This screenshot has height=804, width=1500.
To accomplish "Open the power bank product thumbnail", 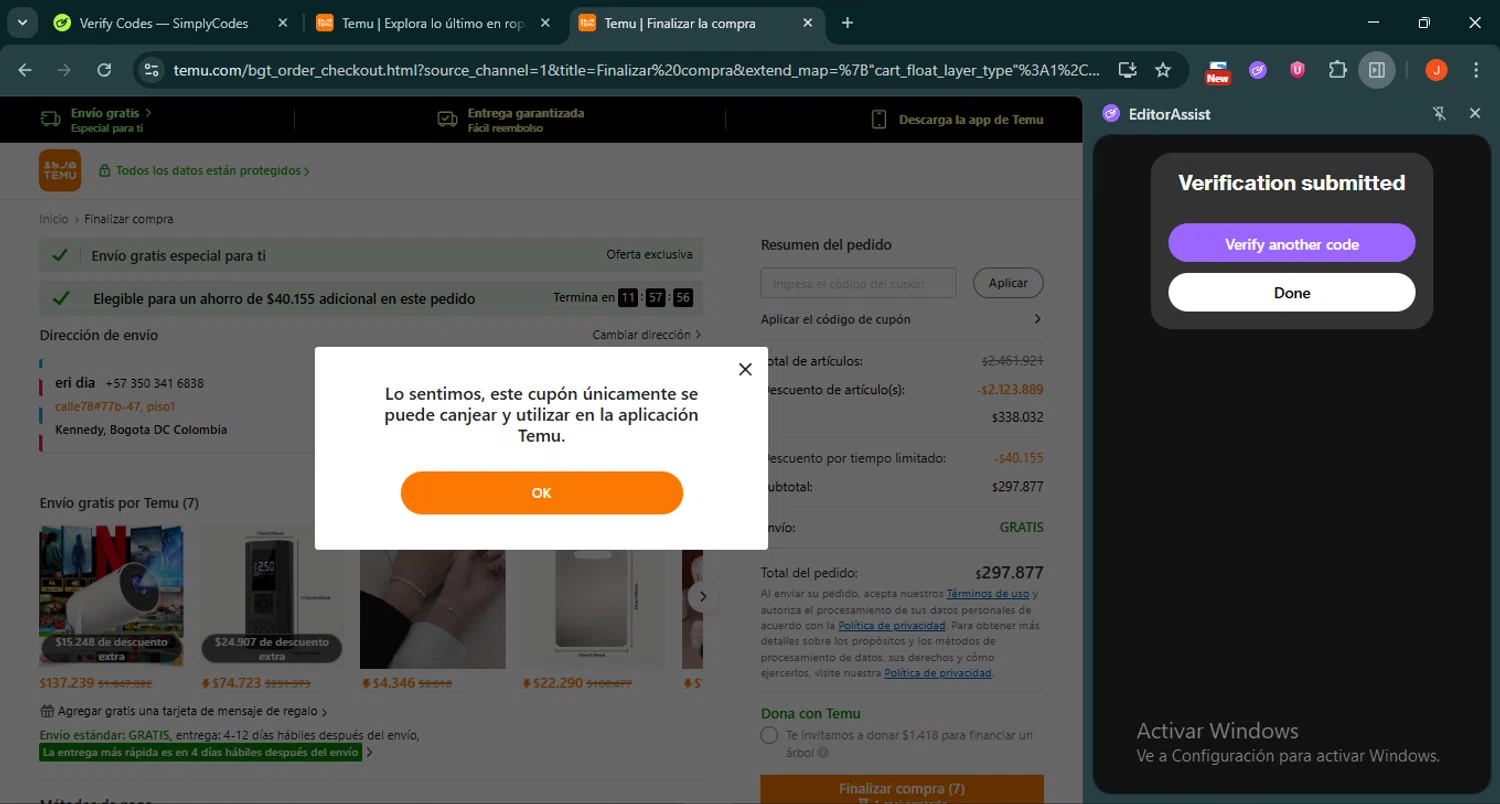I will tap(593, 596).
